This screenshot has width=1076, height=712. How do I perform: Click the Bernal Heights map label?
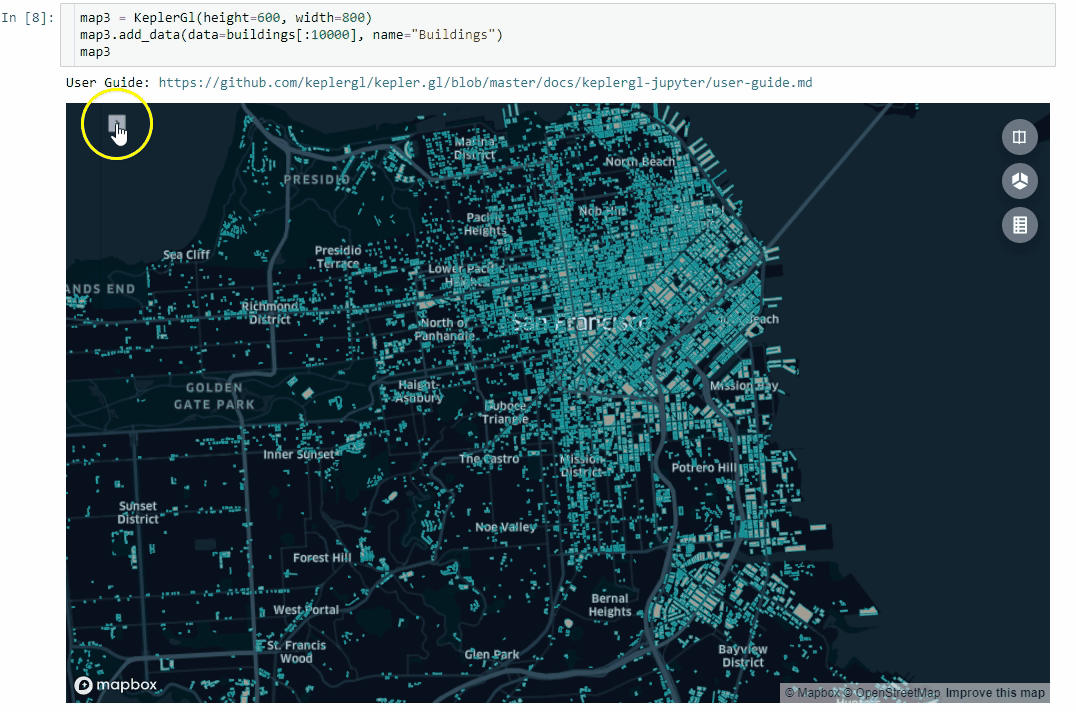609,605
